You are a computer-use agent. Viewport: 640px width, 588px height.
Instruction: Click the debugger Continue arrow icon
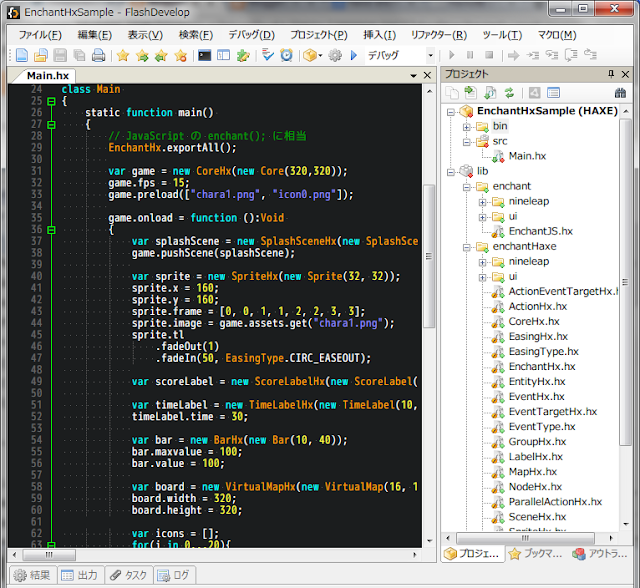[x=513, y=55]
